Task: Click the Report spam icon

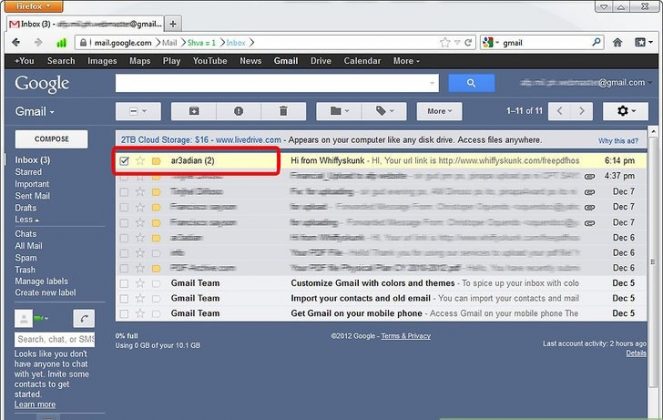Action: coord(238,111)
